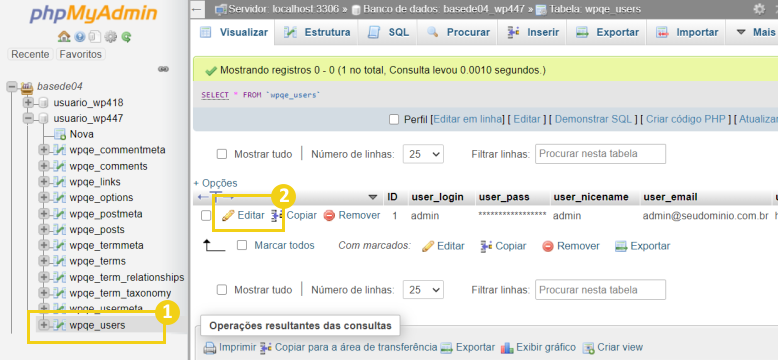Click the upper Filtrar linhas search field
Image resolution: width=778 pixels, height=360 pixels.
pos(600,154)
